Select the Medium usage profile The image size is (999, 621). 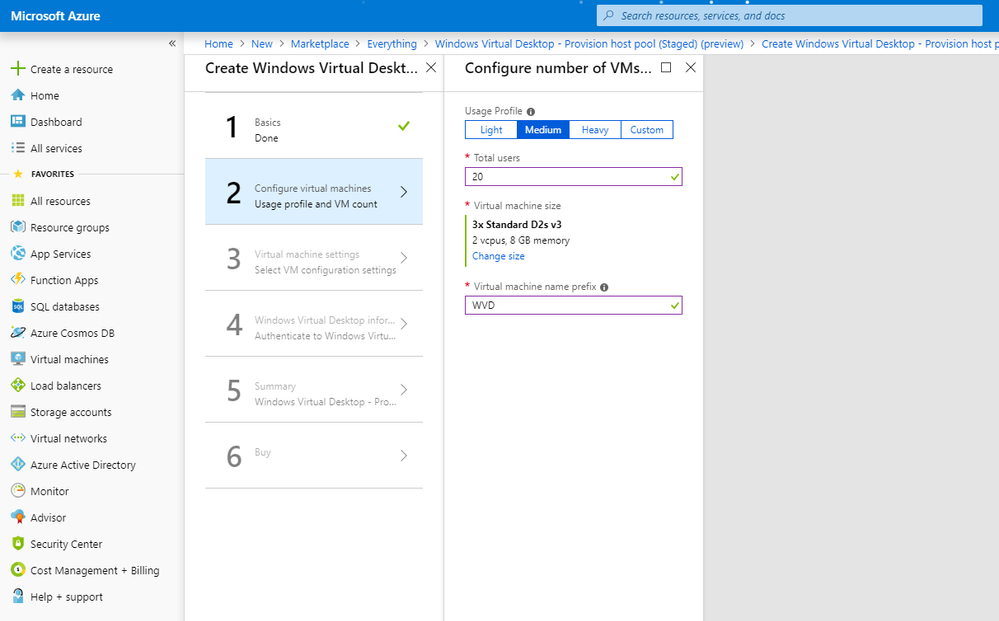[x=543, y=129]
